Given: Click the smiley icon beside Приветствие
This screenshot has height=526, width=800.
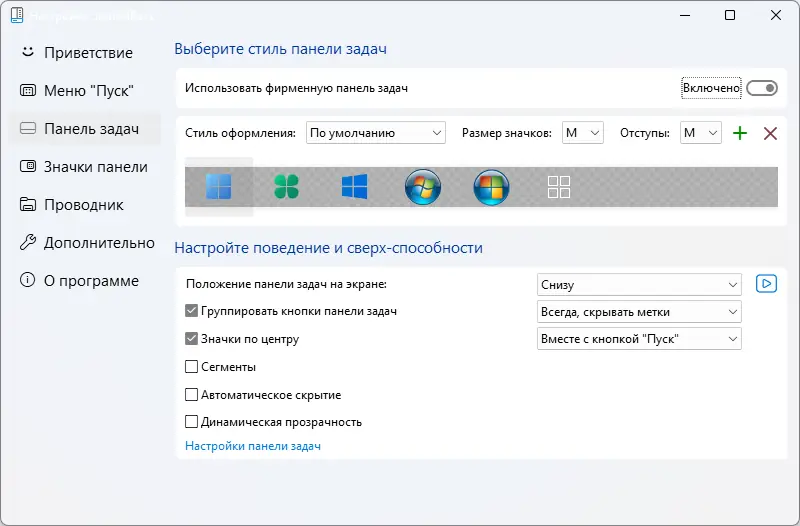Looking at the screenshot, I should pos(28,52).
